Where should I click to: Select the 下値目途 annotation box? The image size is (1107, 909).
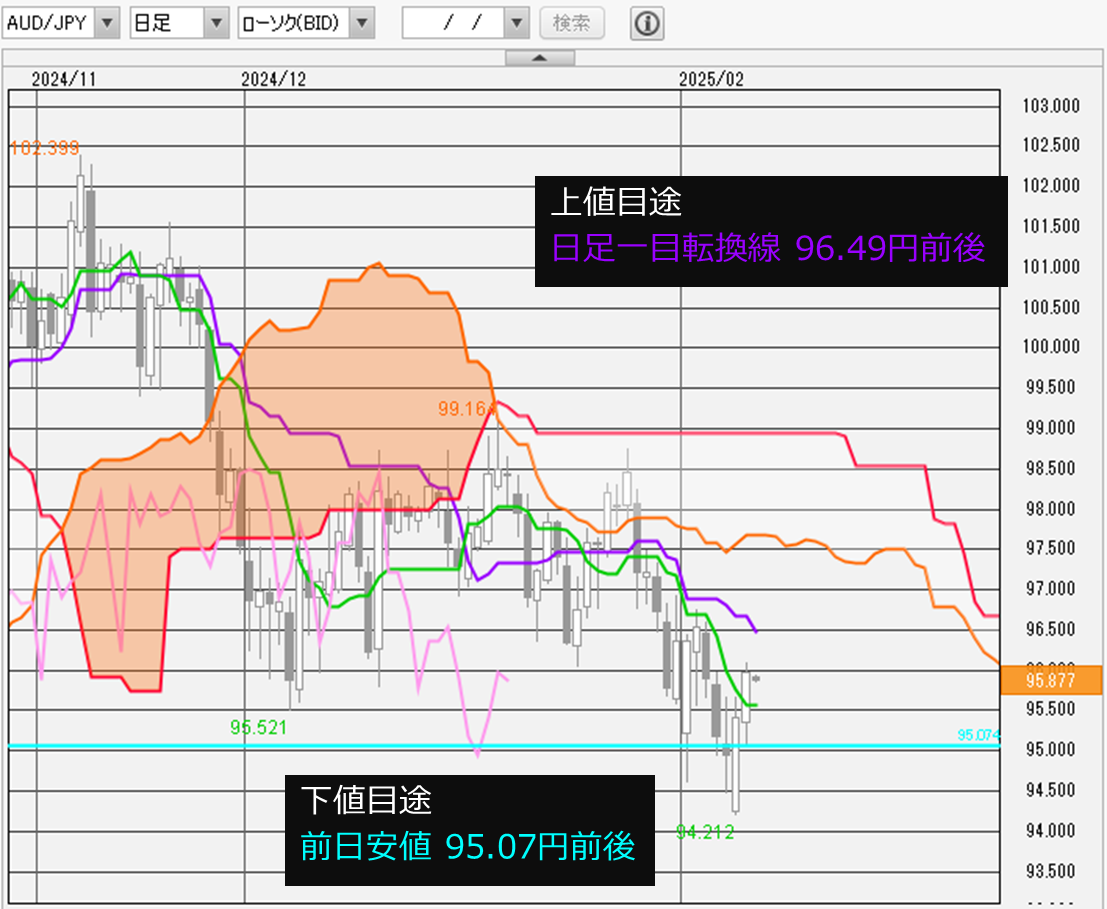[x=470, y=830]
